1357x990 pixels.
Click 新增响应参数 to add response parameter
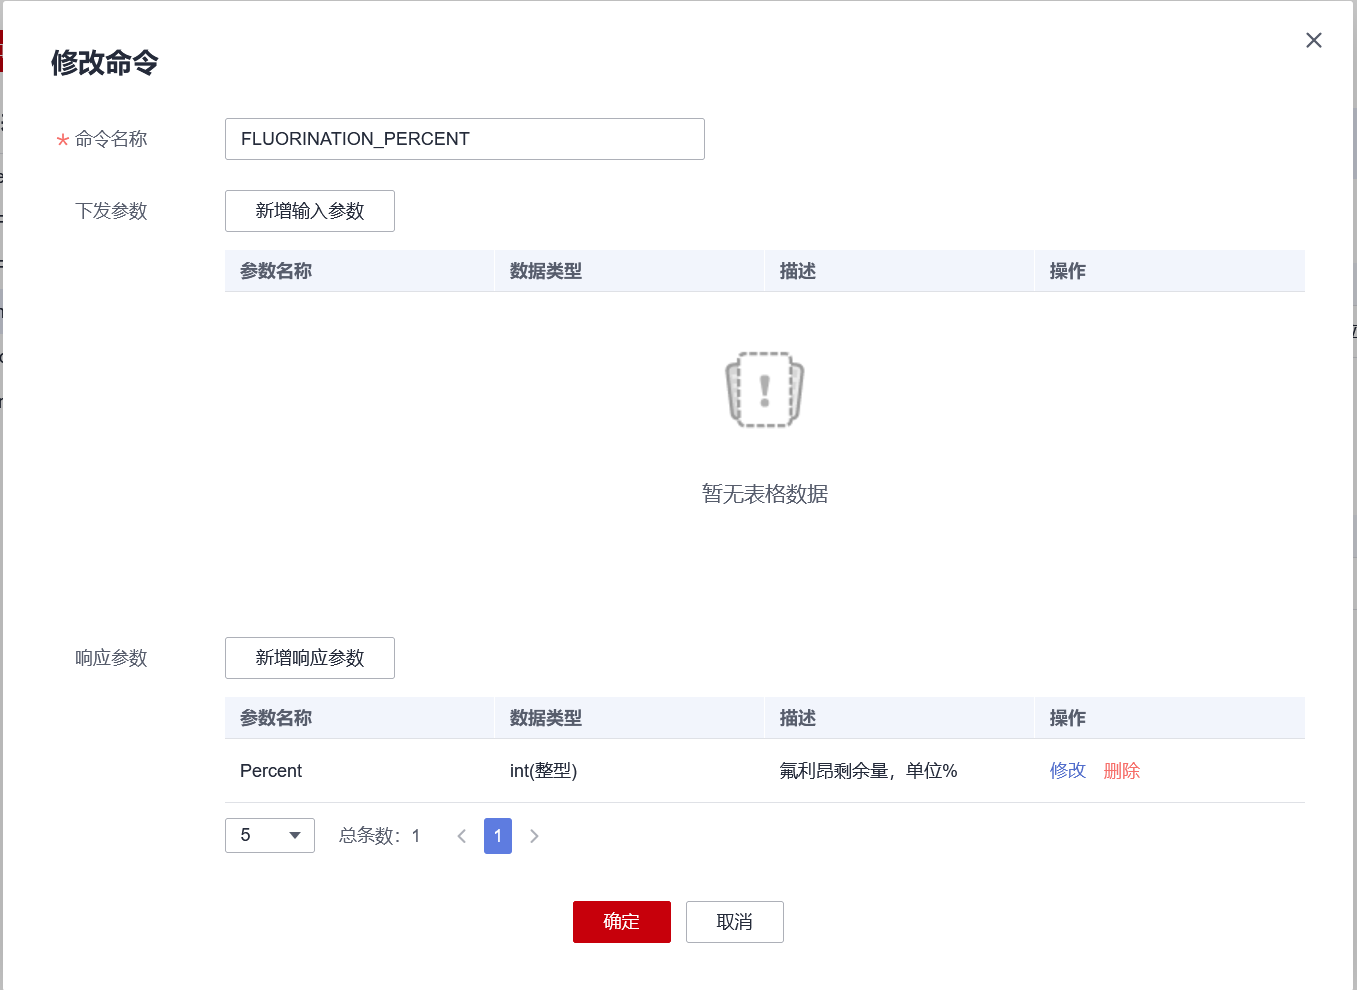[x=309, y=658]
